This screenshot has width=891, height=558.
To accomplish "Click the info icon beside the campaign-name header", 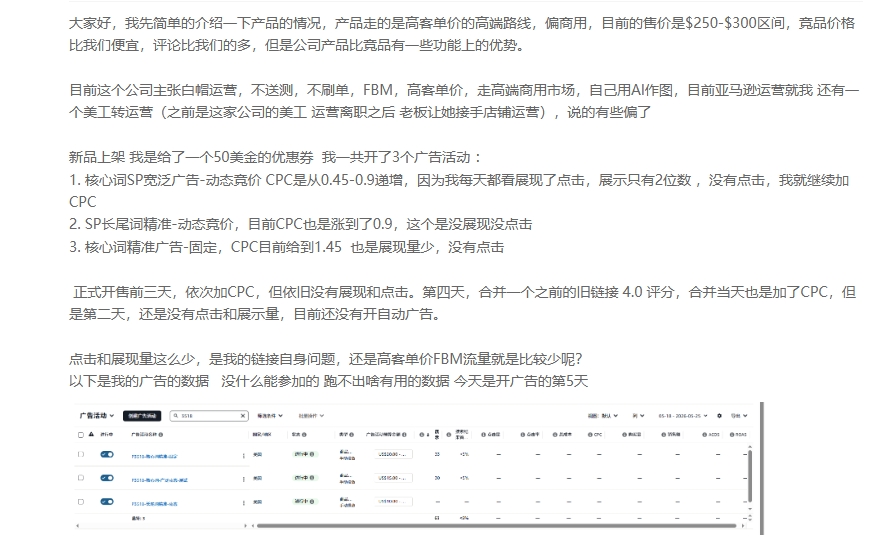I will point(161,435).
